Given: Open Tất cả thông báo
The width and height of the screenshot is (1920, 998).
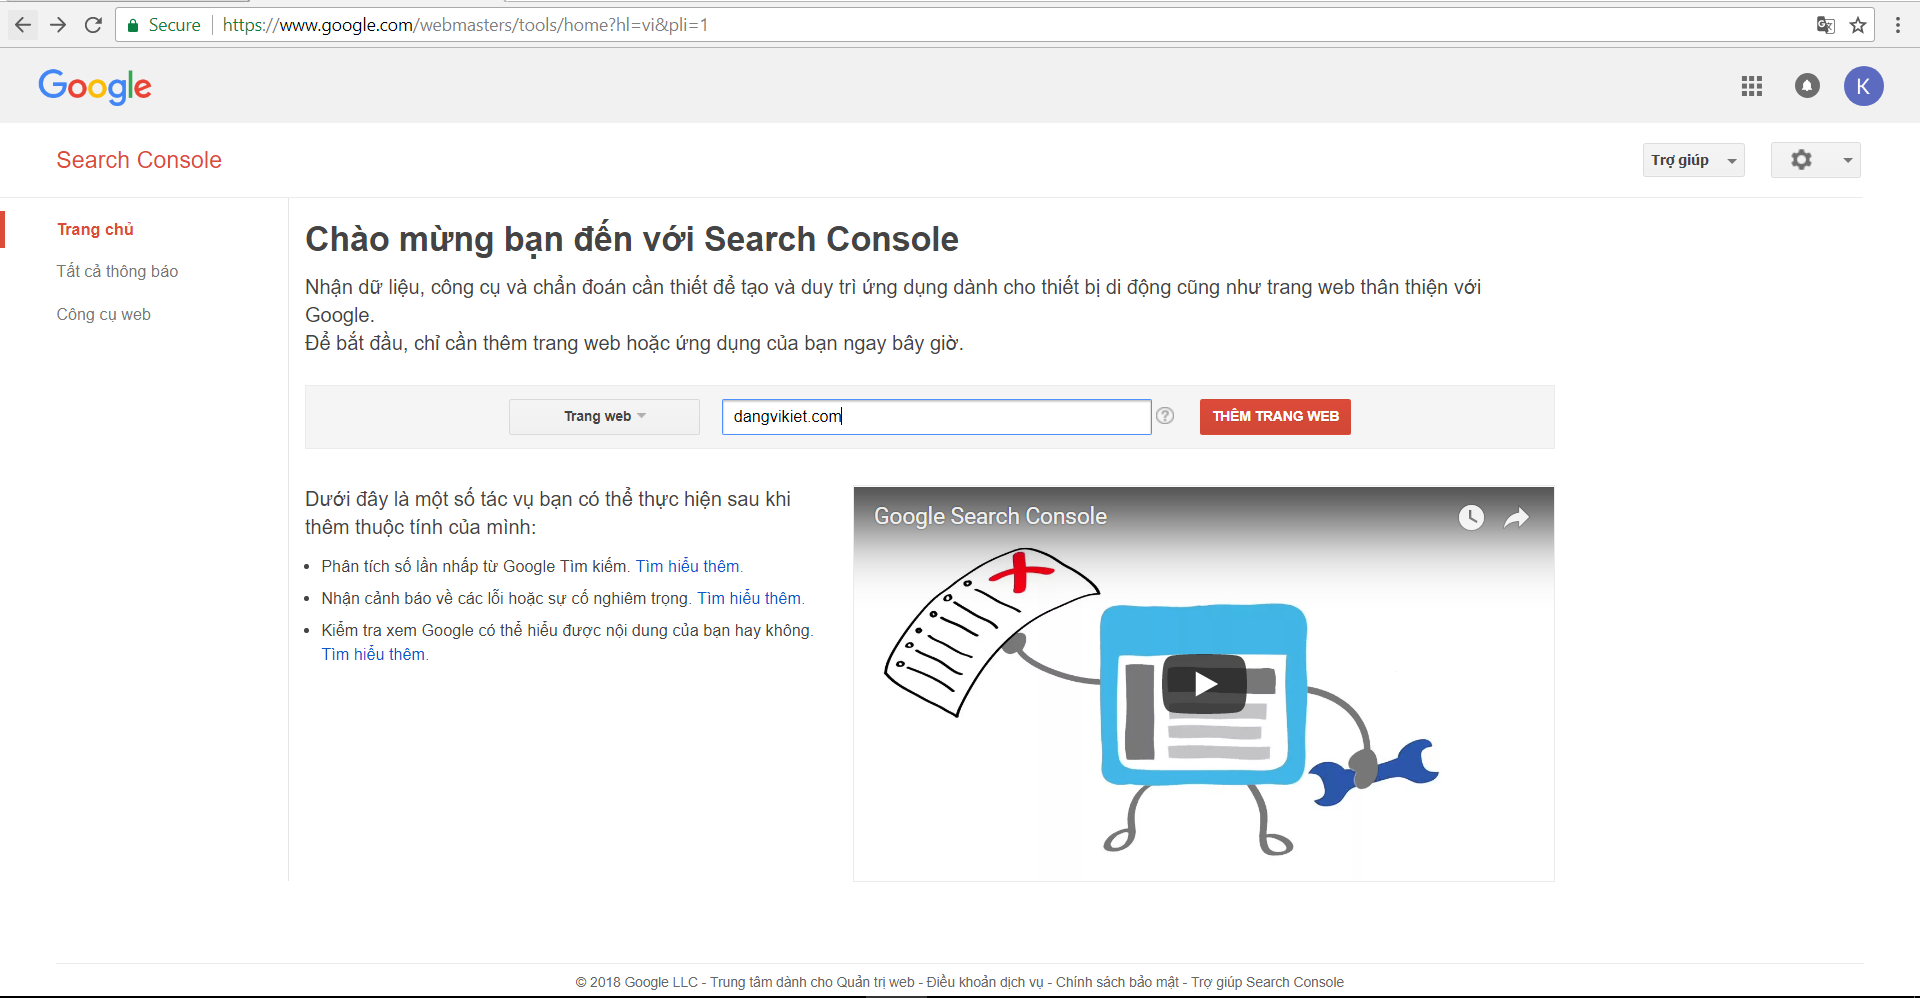Looking at the screenshot, I should (117, 271).
